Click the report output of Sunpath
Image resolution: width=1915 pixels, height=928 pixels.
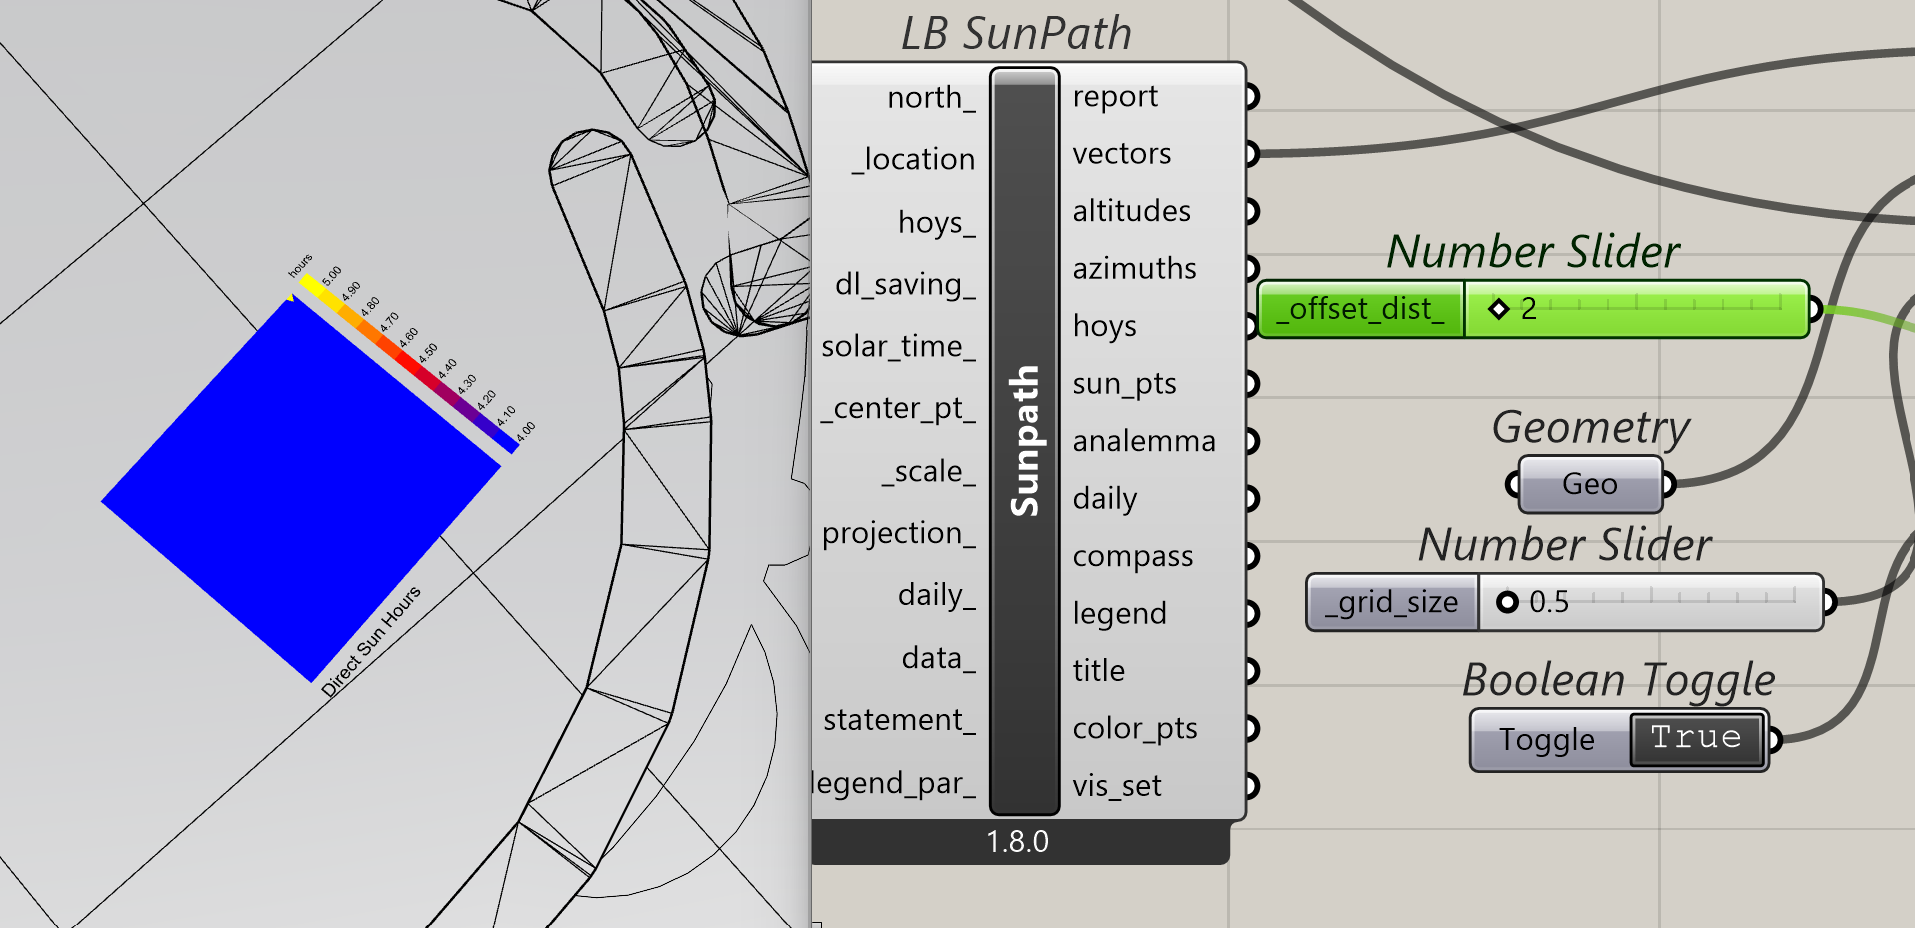(x=1115, y=97)
